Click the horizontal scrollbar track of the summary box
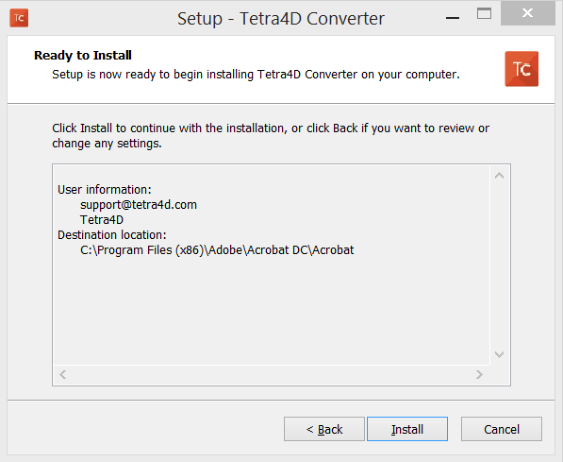The width and height of the screenshot is (563, 462). point(271,374)
